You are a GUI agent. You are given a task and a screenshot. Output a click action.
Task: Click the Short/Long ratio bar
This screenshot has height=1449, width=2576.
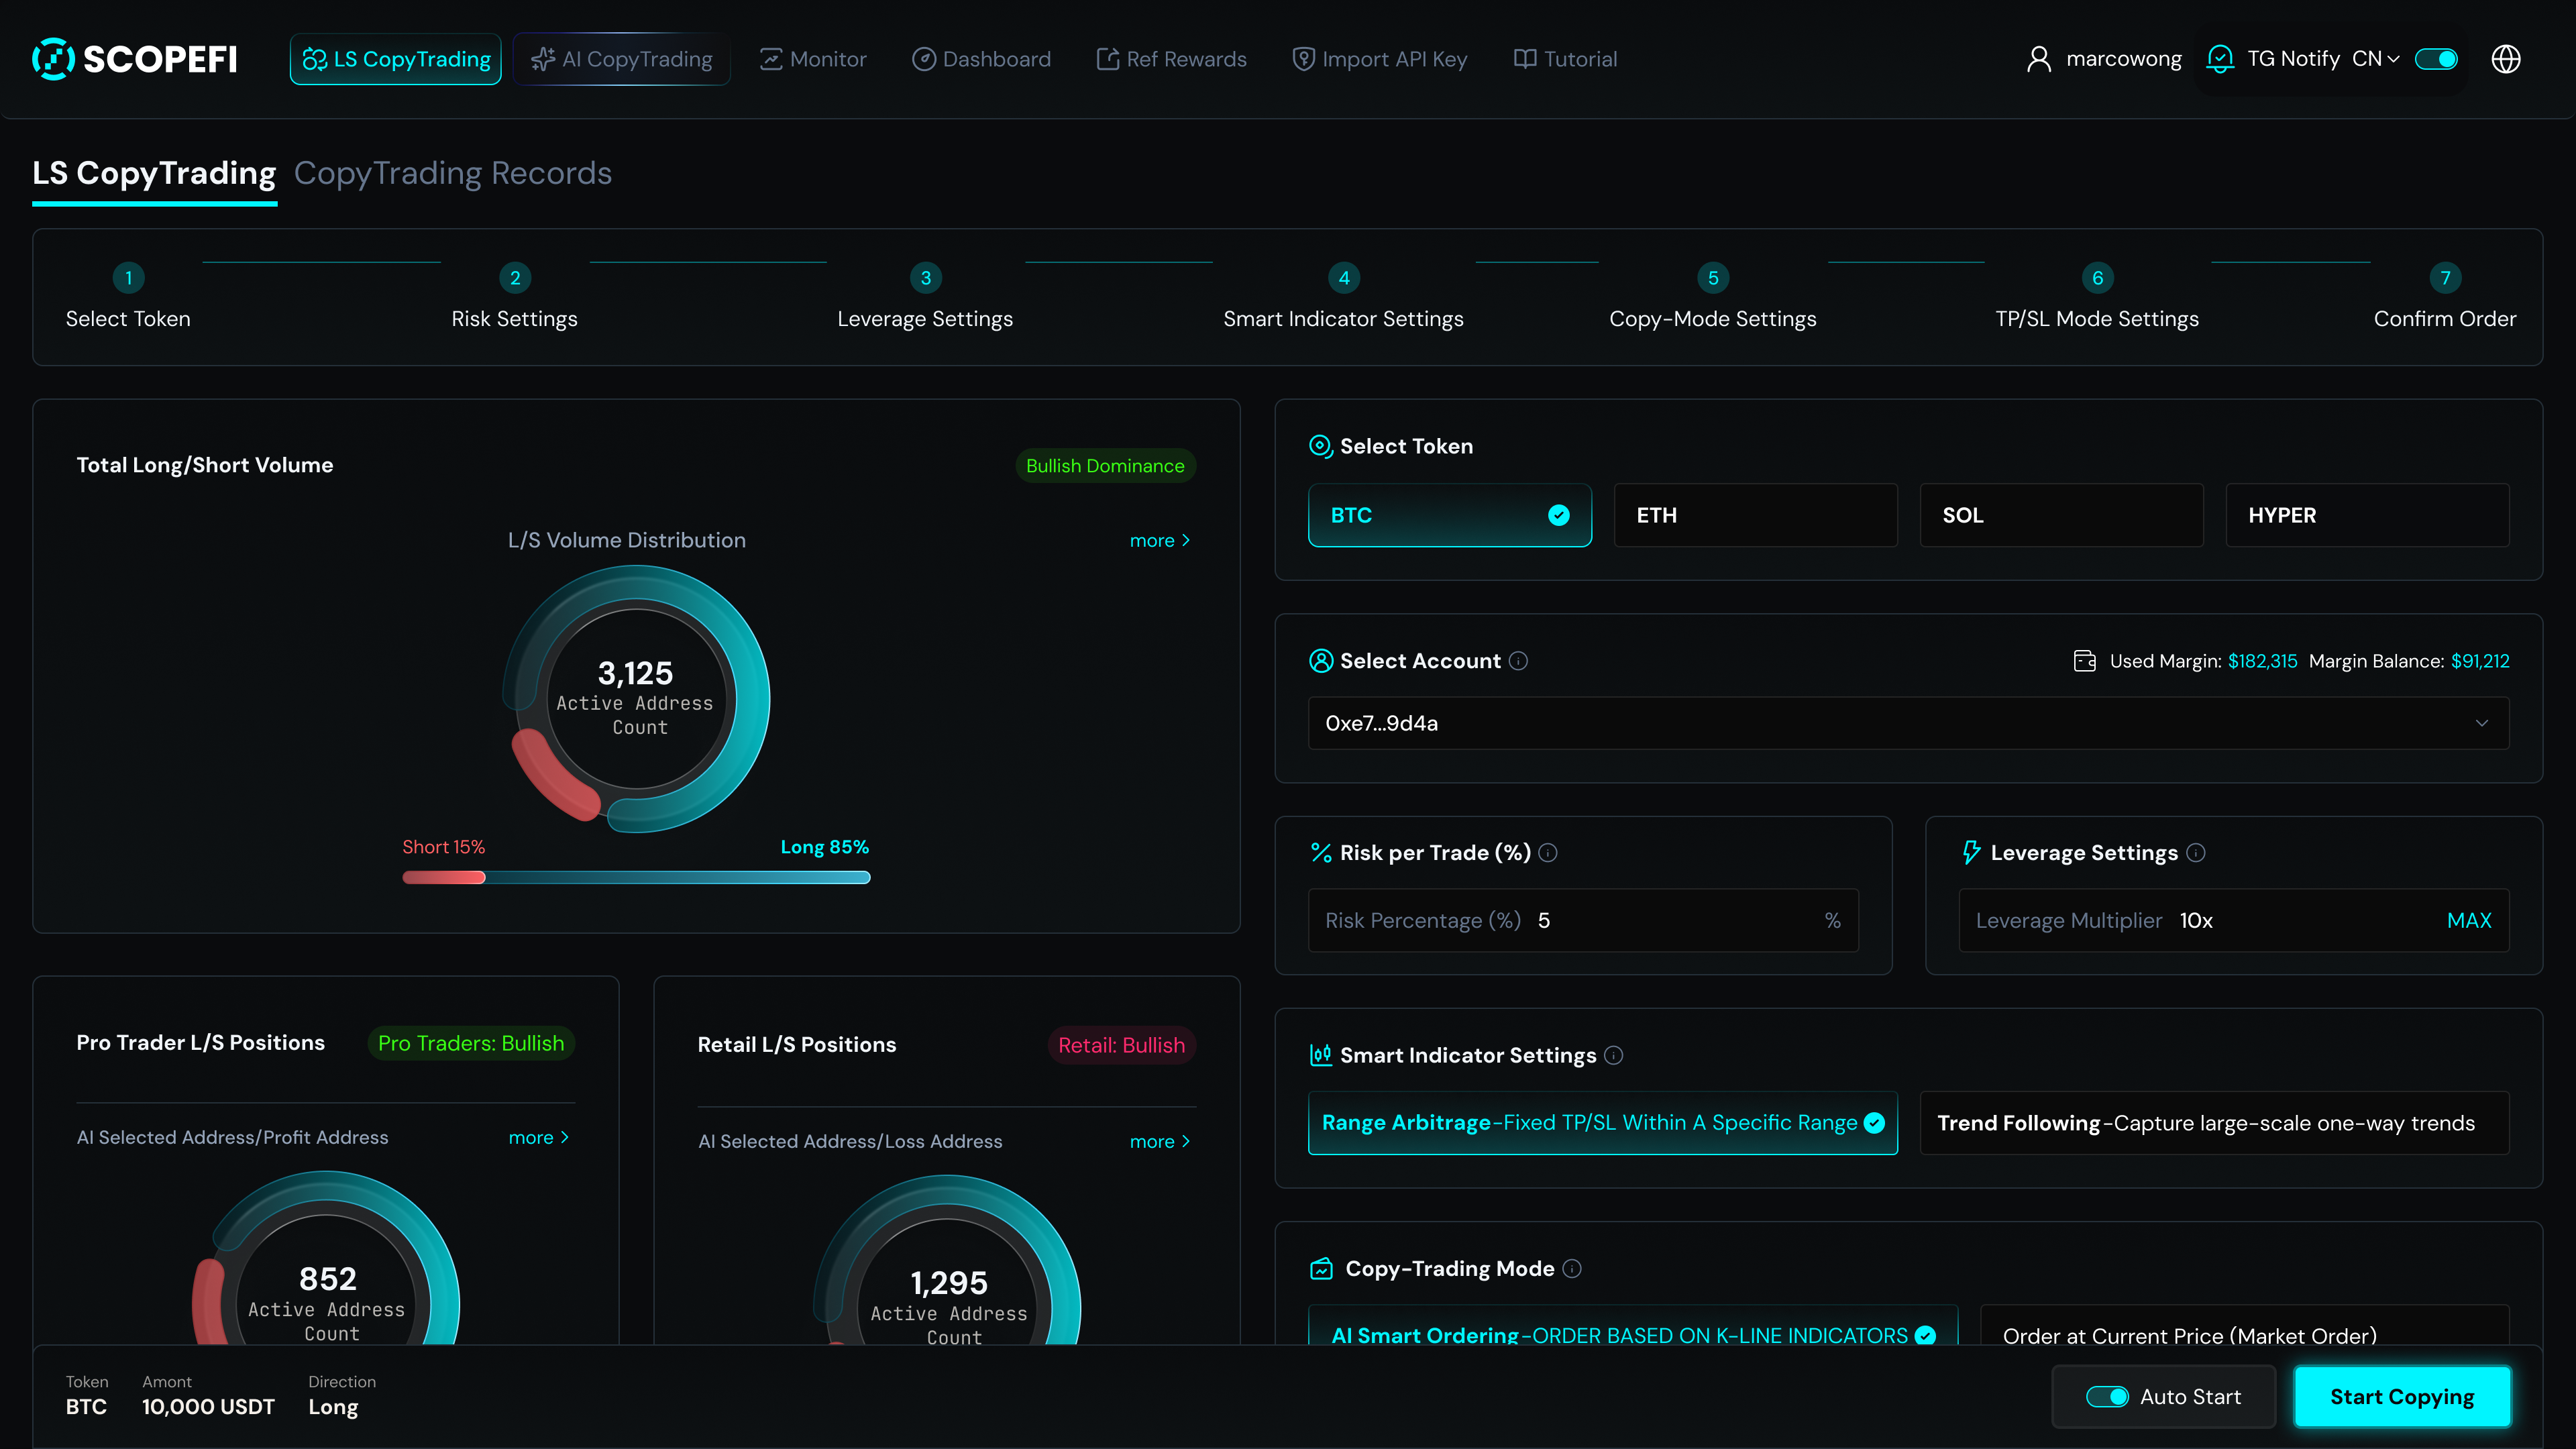(x=636, y=877)
